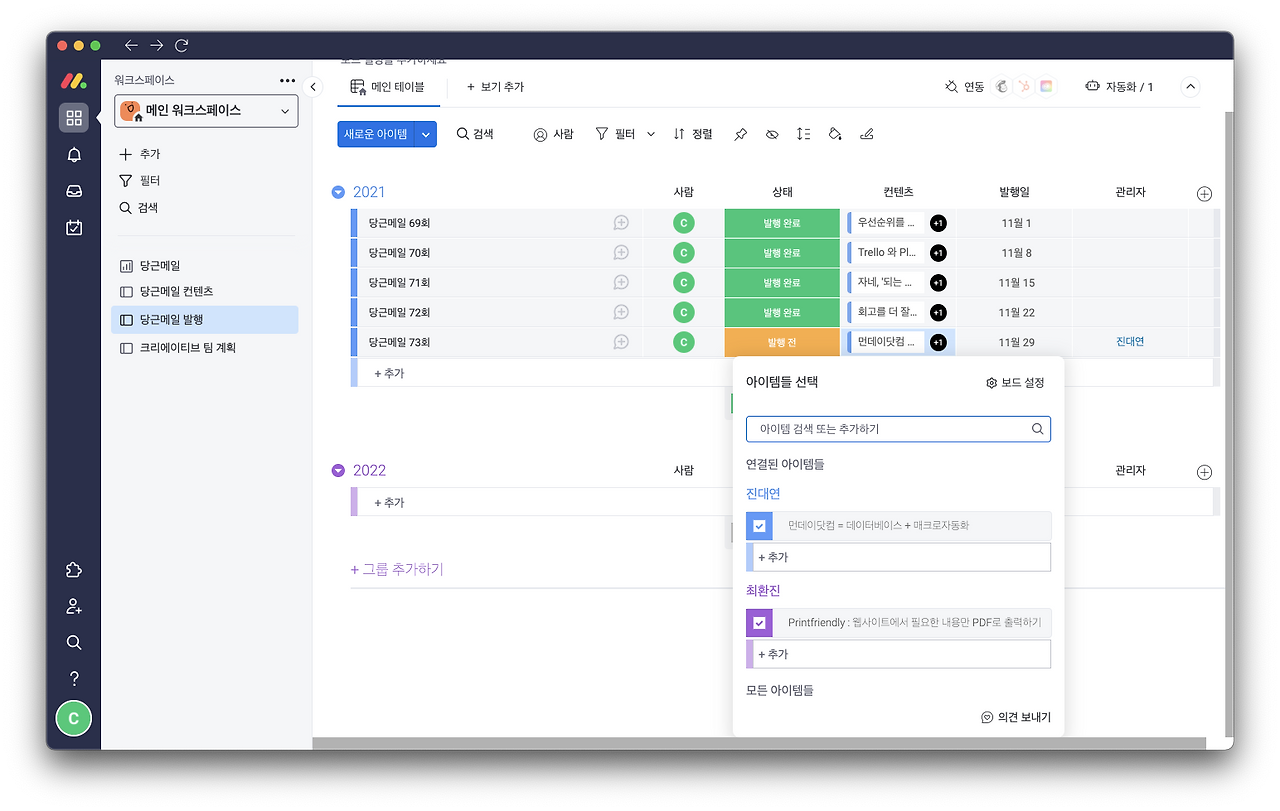This screenshot has width=1280, height=811.
Task: Open the help question-mark icon
Action: [74, 678]
